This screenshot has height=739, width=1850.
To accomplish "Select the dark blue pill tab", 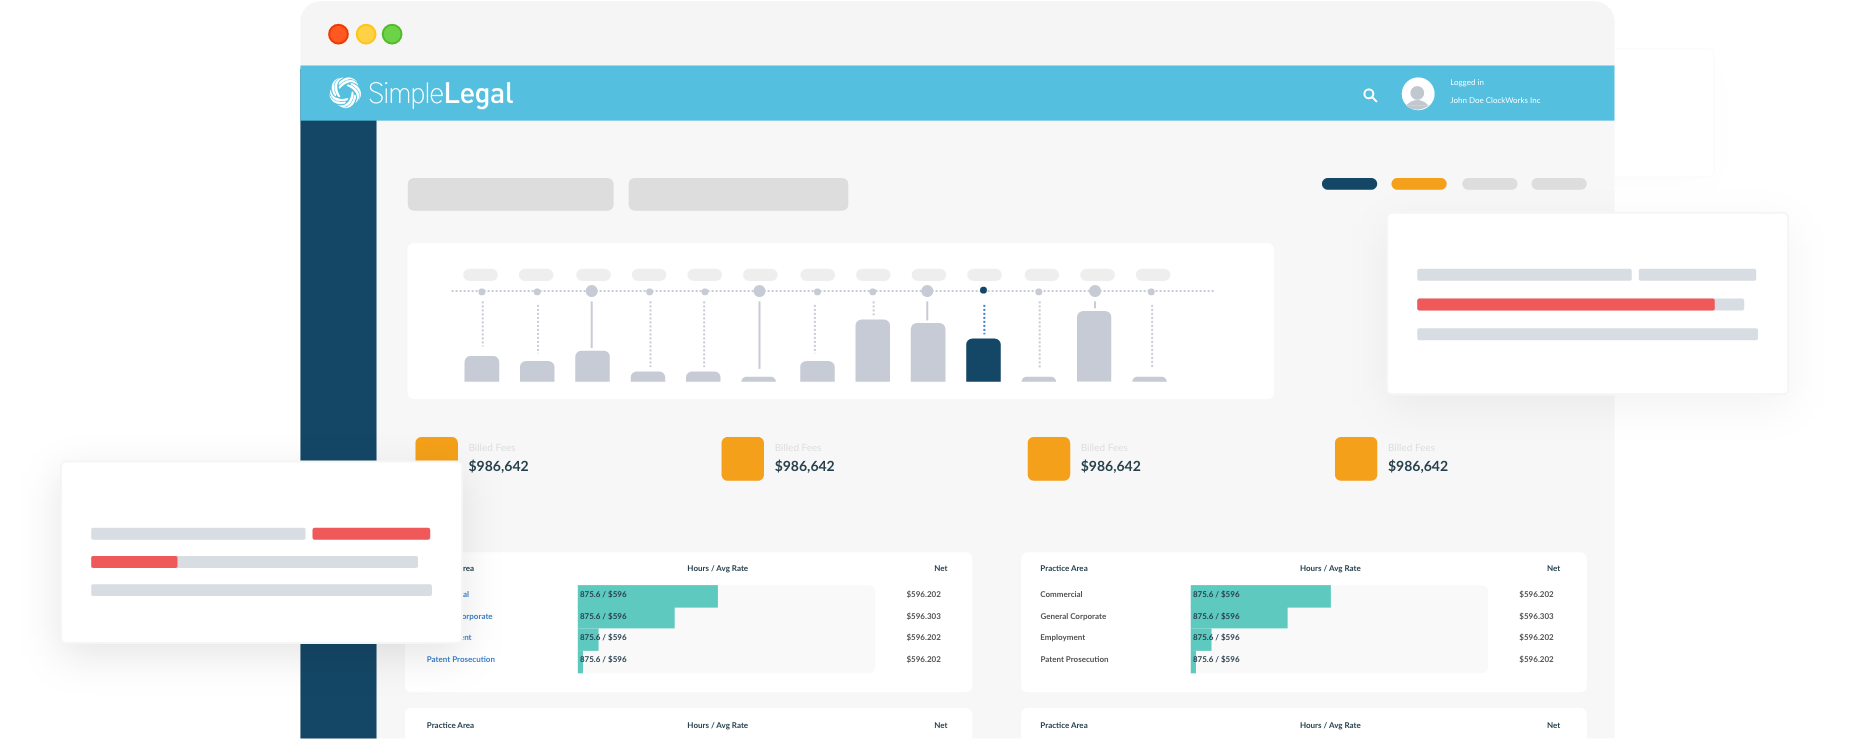I will point(1349,184).
